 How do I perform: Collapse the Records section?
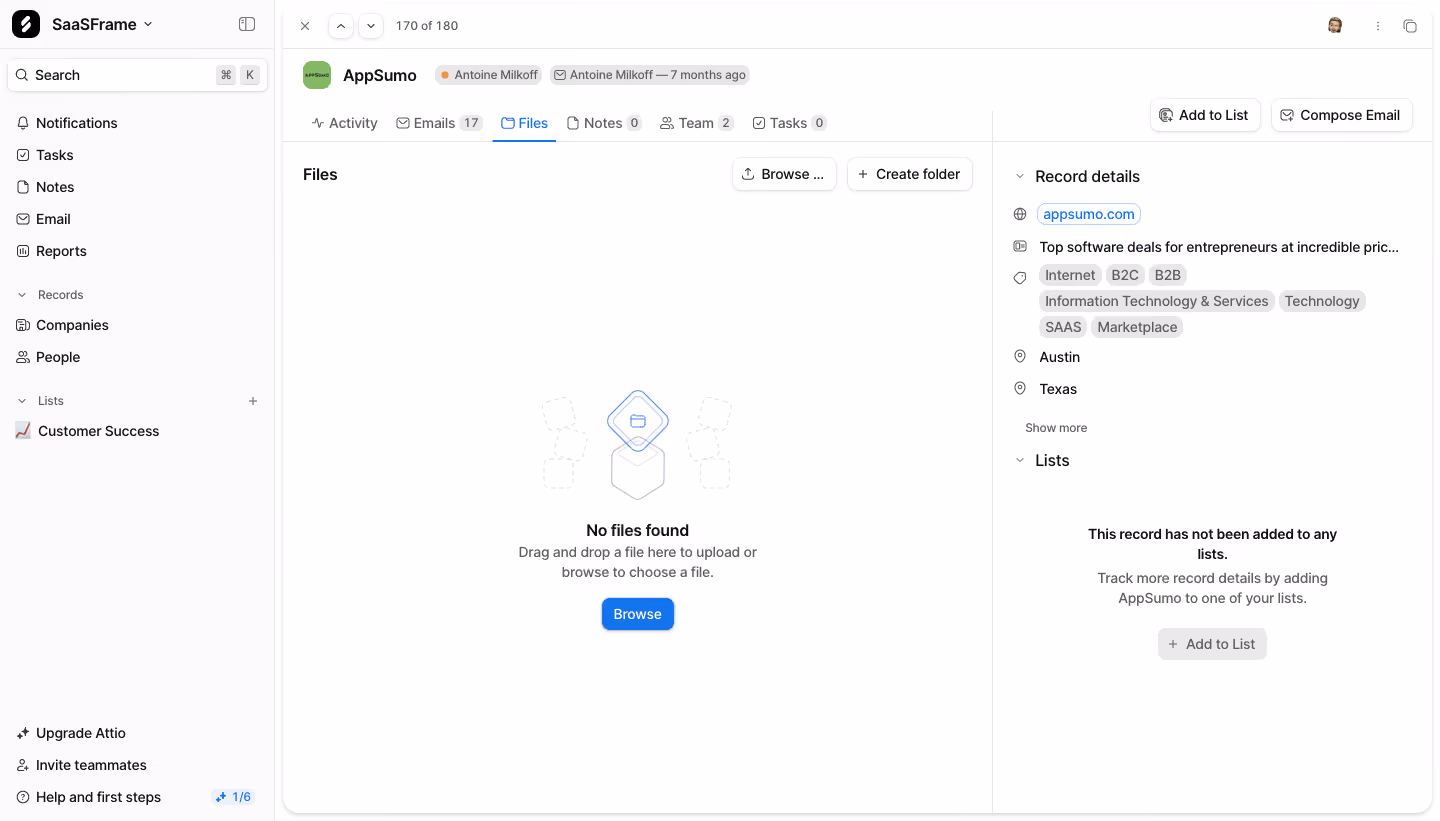tap(22, 295)
